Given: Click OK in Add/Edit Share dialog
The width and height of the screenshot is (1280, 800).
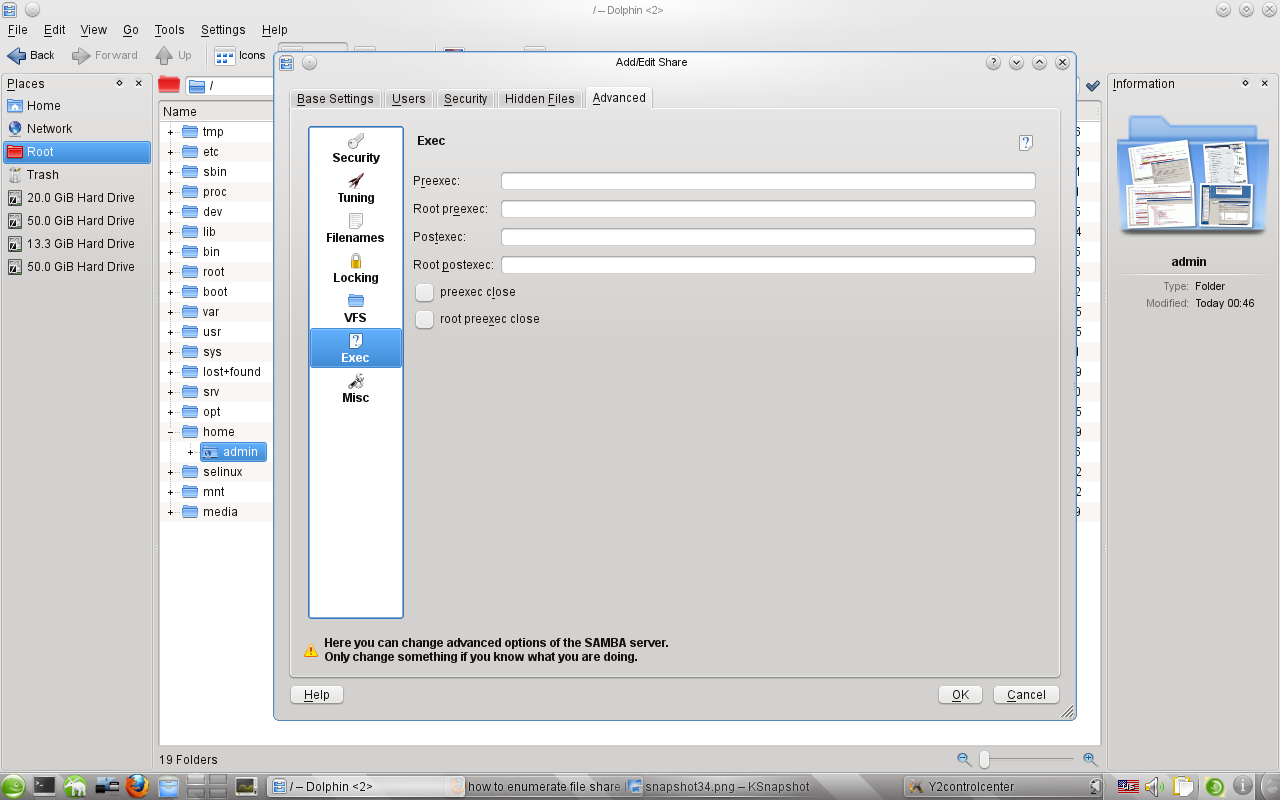Looking at the screenshot, I should 960,695.
